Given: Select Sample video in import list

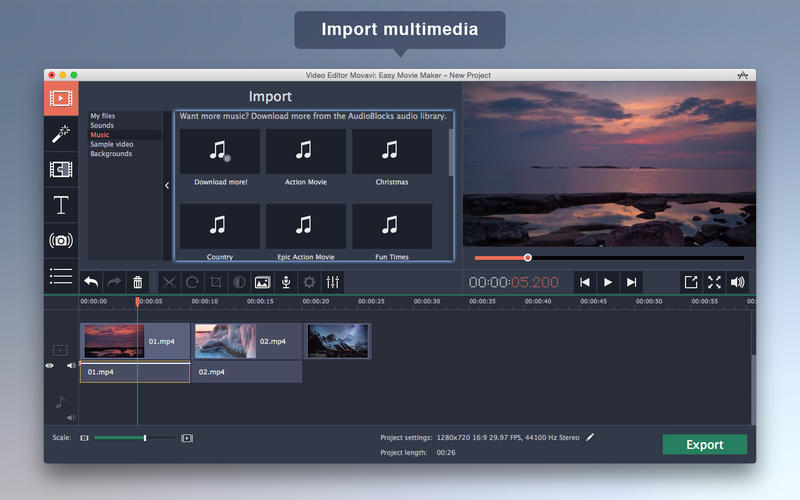Looking at the screenshot, I should click(x=111, y=144).
